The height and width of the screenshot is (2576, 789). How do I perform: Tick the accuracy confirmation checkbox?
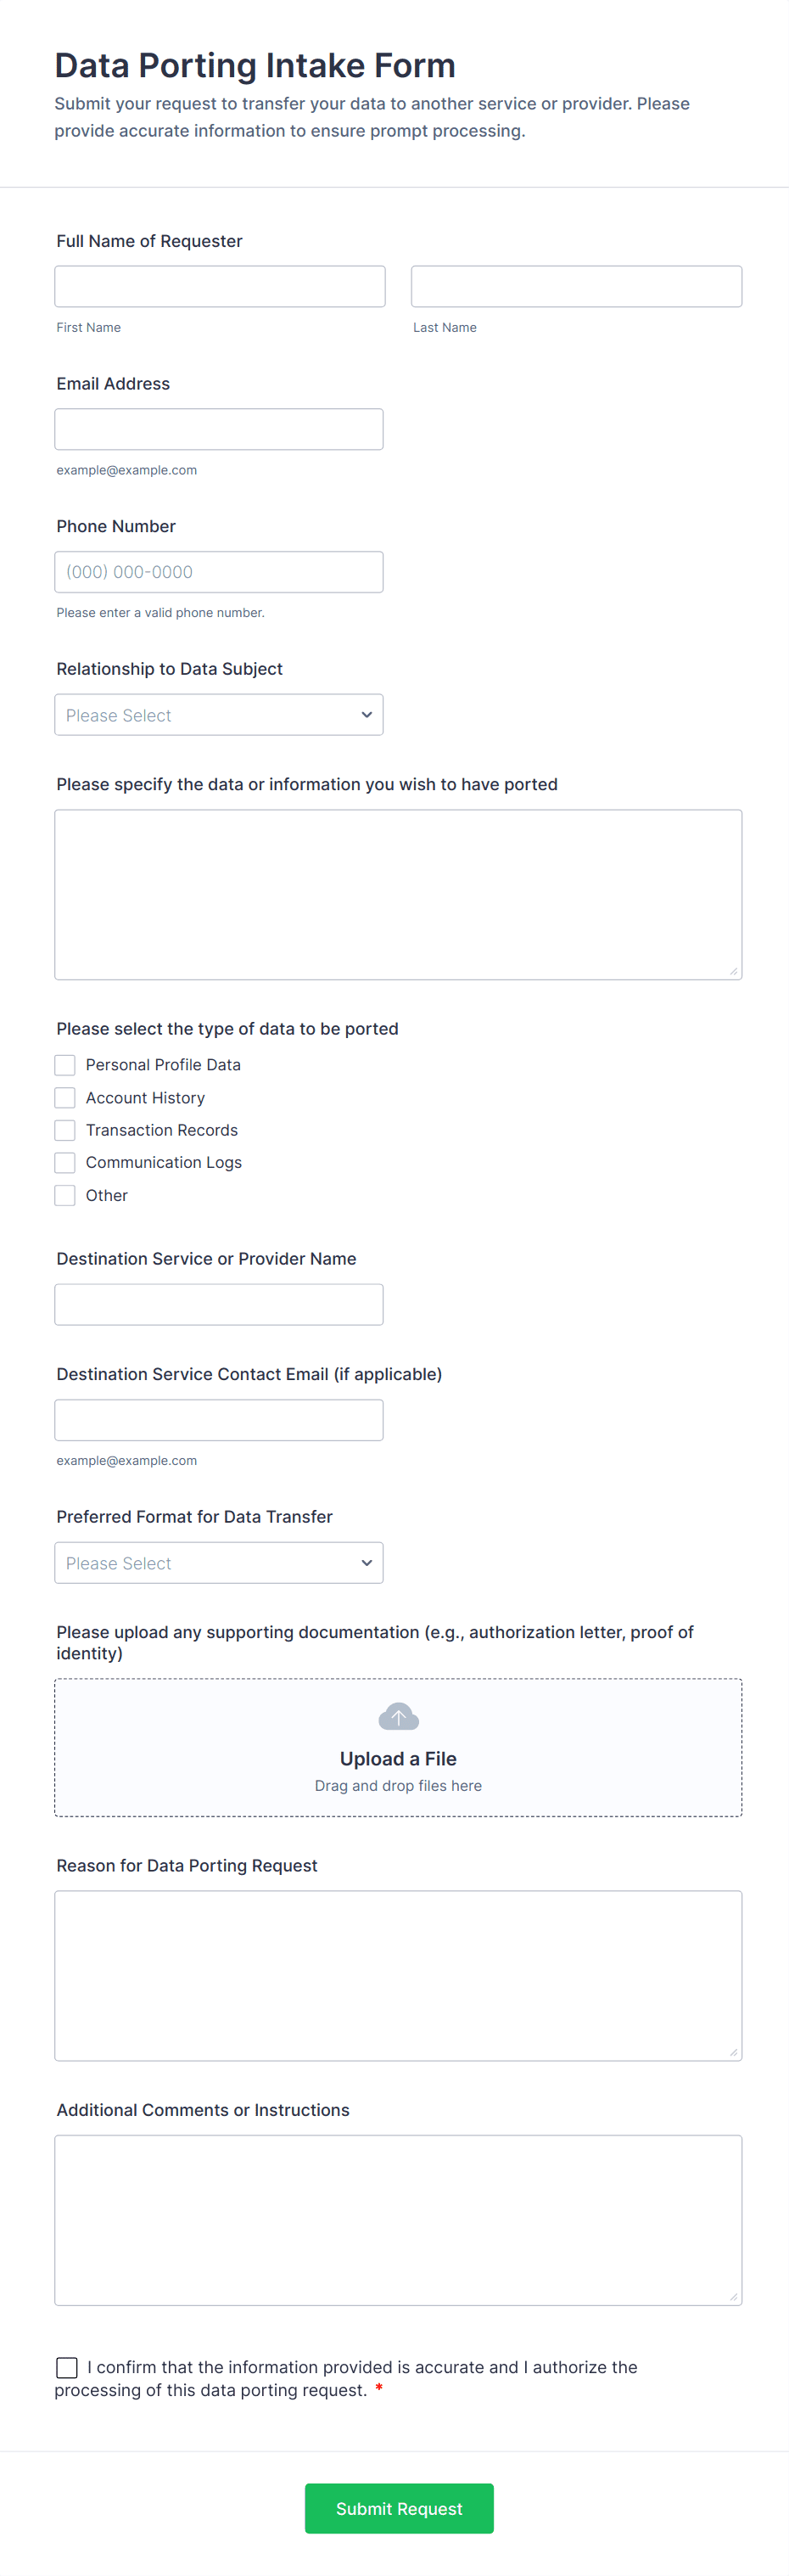[x=67, y=2367]
